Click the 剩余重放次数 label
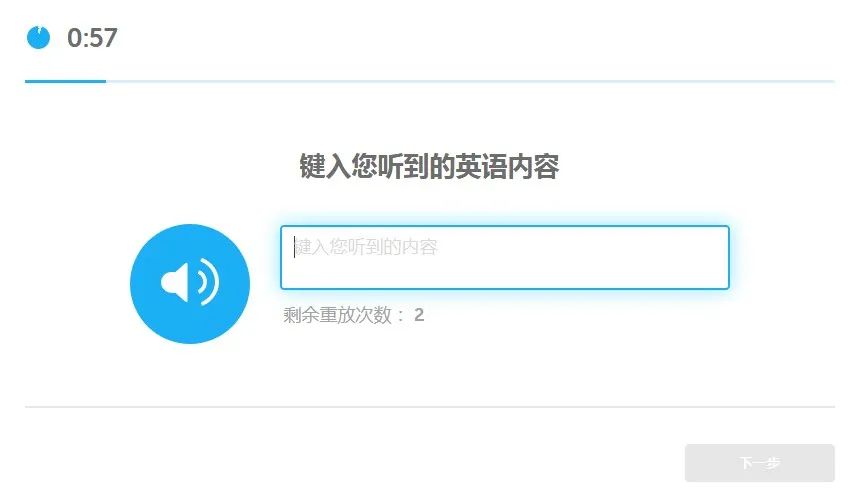 pos(338,315)
